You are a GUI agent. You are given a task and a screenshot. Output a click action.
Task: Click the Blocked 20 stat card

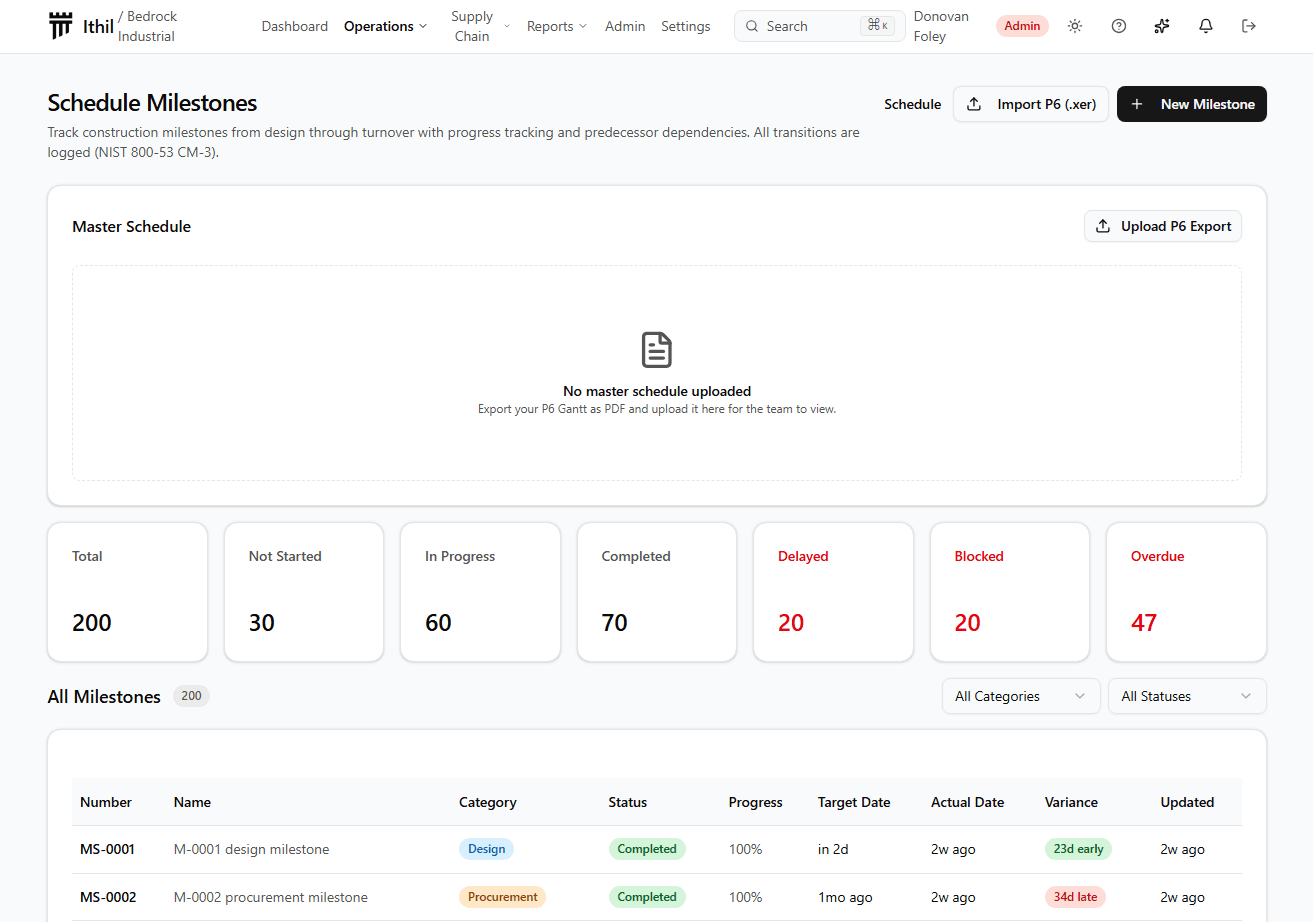coord(1010,592)
